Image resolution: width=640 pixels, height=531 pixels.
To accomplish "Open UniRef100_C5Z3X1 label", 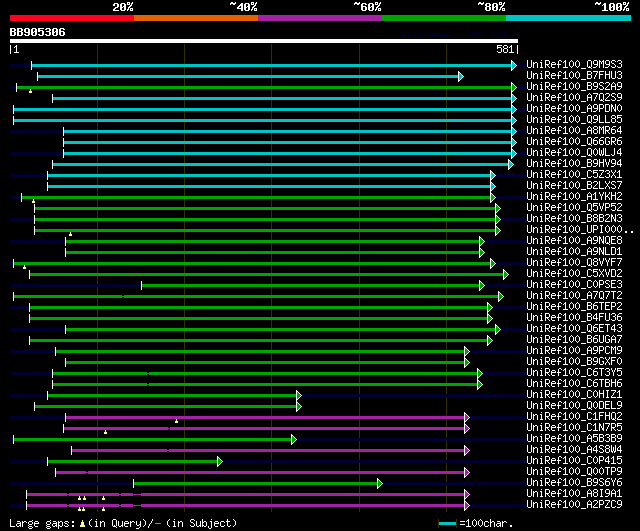I will tap(574, 175).
